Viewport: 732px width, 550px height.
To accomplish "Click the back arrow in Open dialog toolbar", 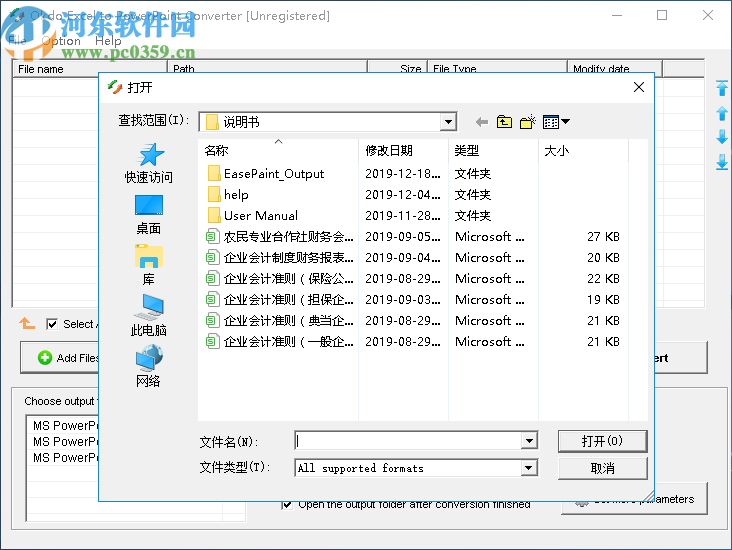I will (482, 122).
